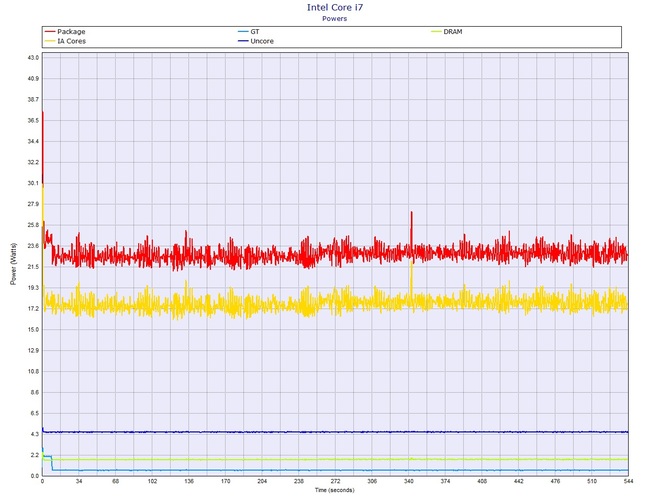Image resolution: width=670 pixels, height=502 pixels.
Task: Click the 4.3 y-axis value
Action: click(35, 434)
